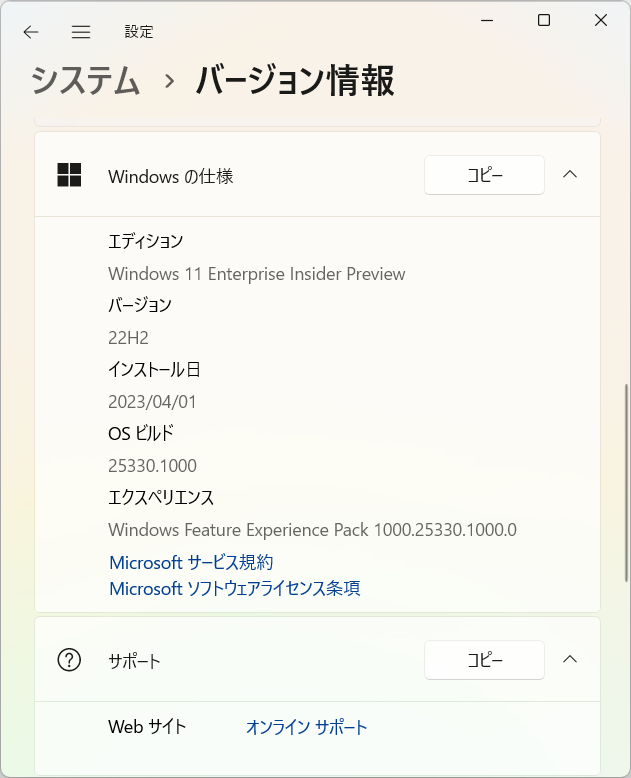
Task: Click the バージョン情報 page title
Action: click(x=295, y=80)
